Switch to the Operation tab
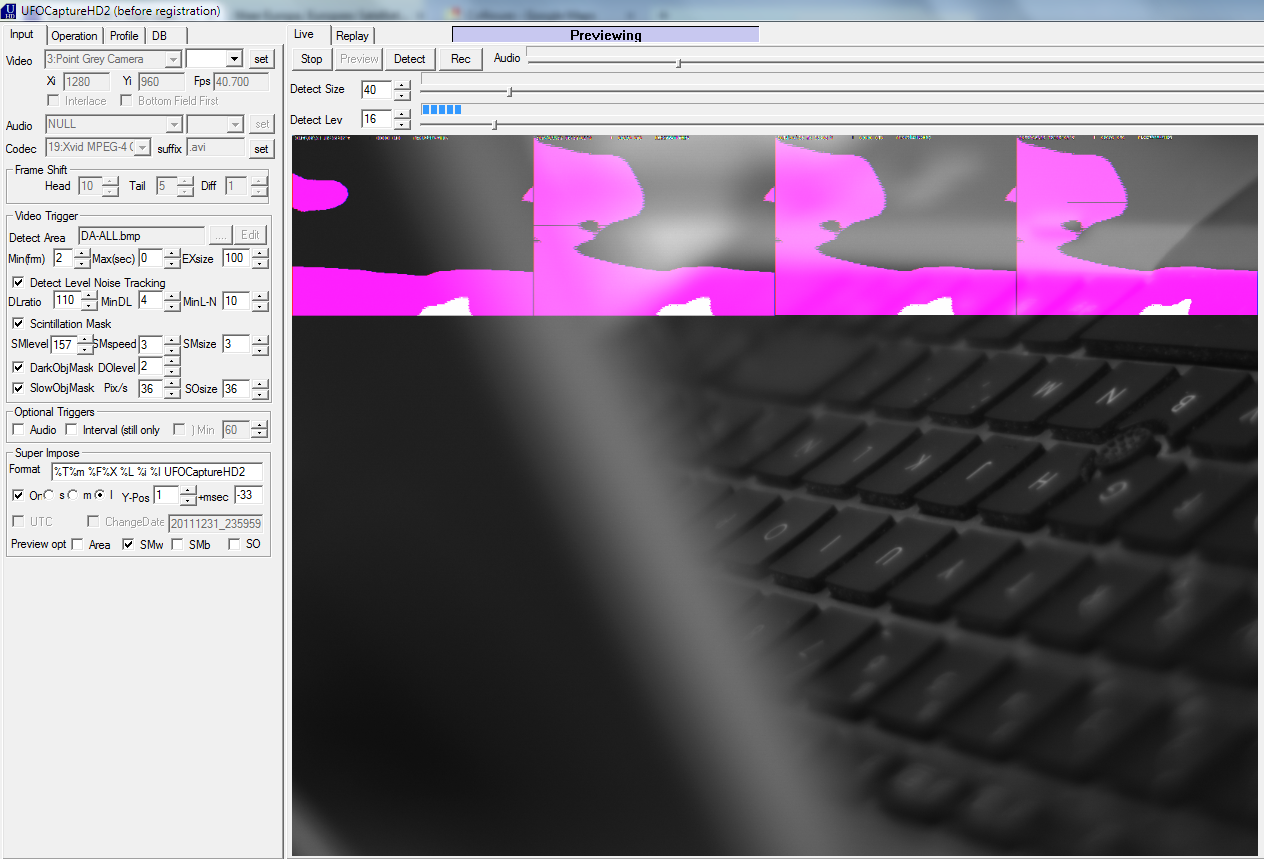Screen dimensions: 1264x859 [74, 35]
